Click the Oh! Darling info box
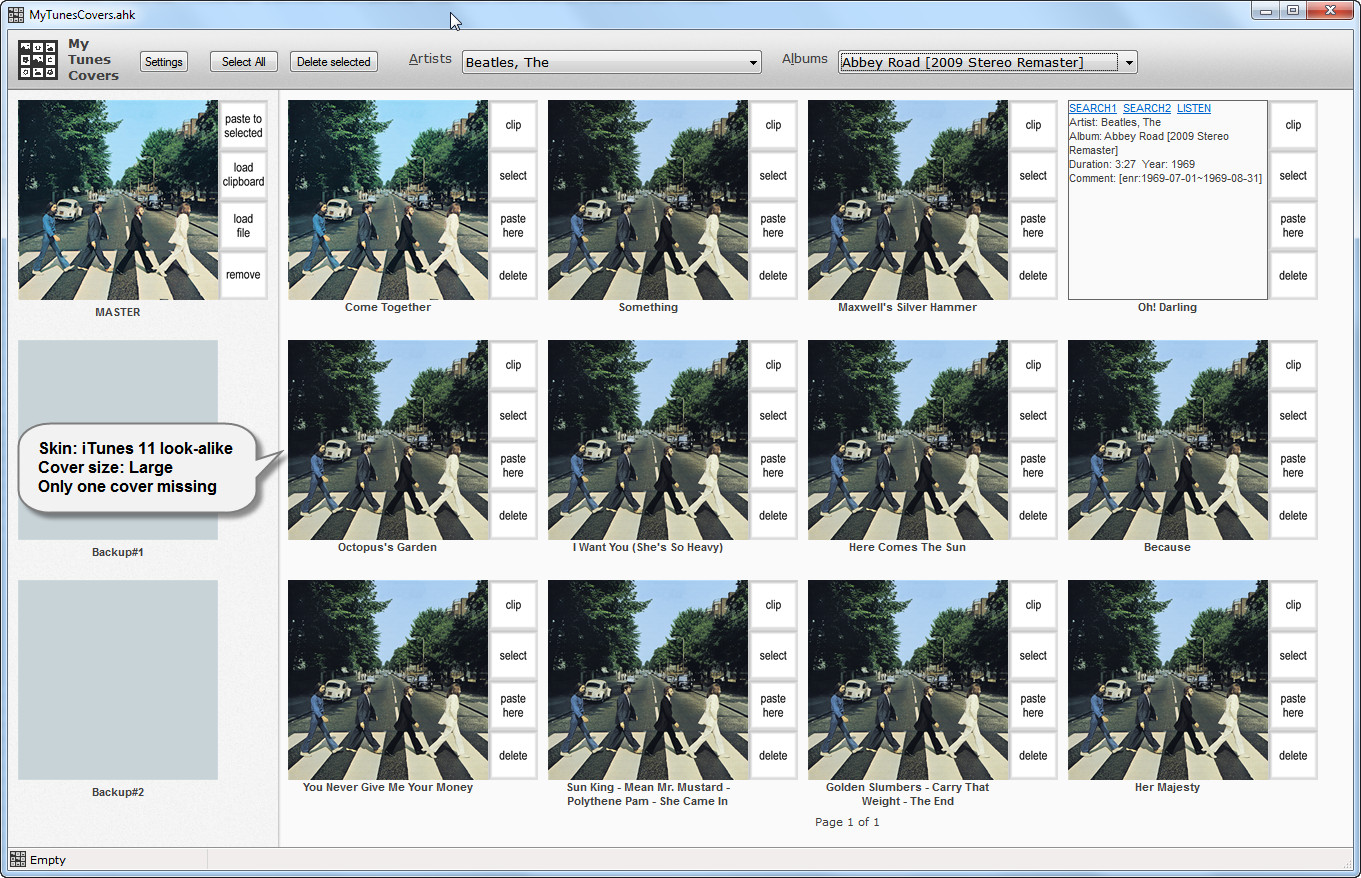This screenshot has width=1361, height=878. pyautogui.click(x=1168, y=200)
